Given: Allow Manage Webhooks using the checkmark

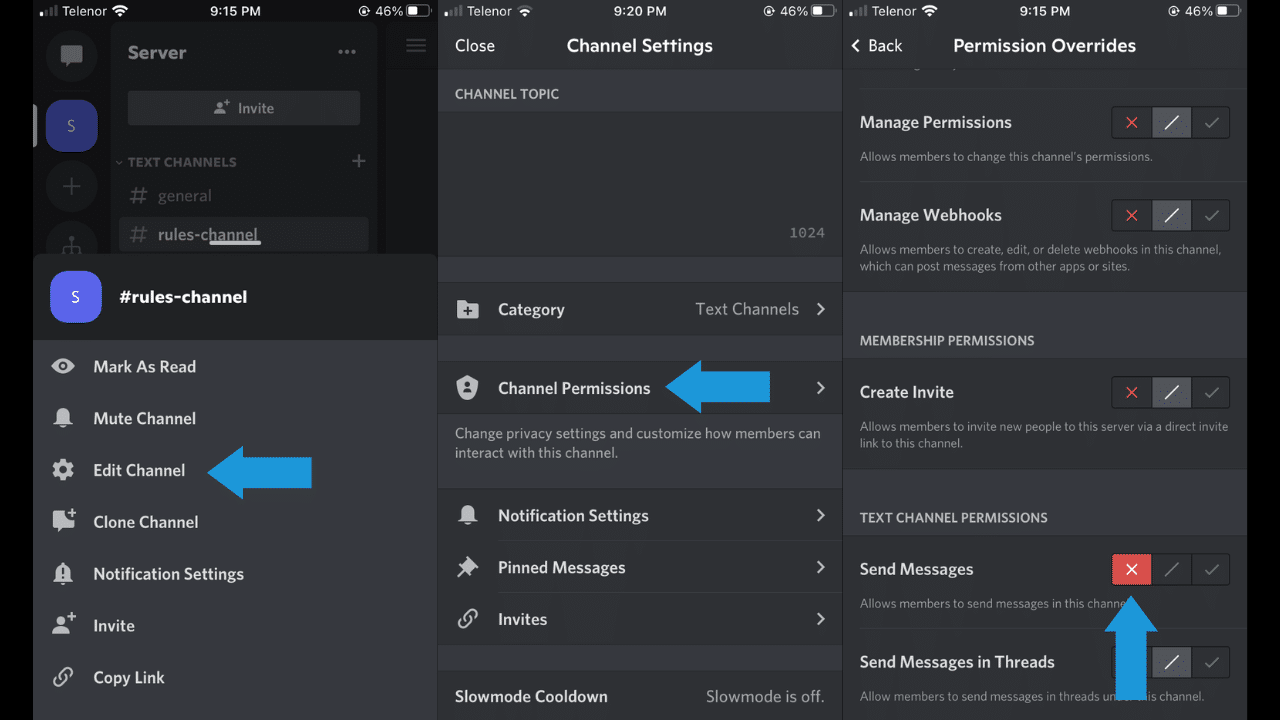Looking at the screenshot, I should click(x=1211, y=215).
